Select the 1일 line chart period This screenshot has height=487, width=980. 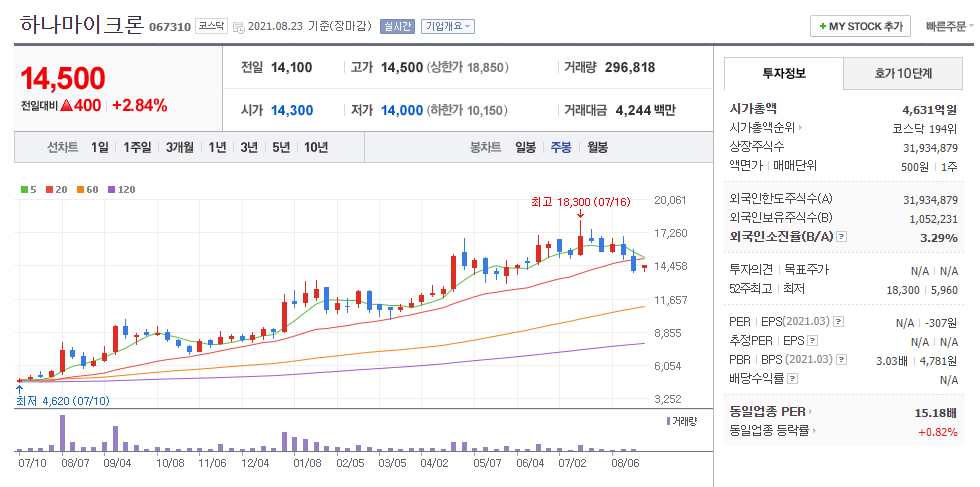point(99,148)
